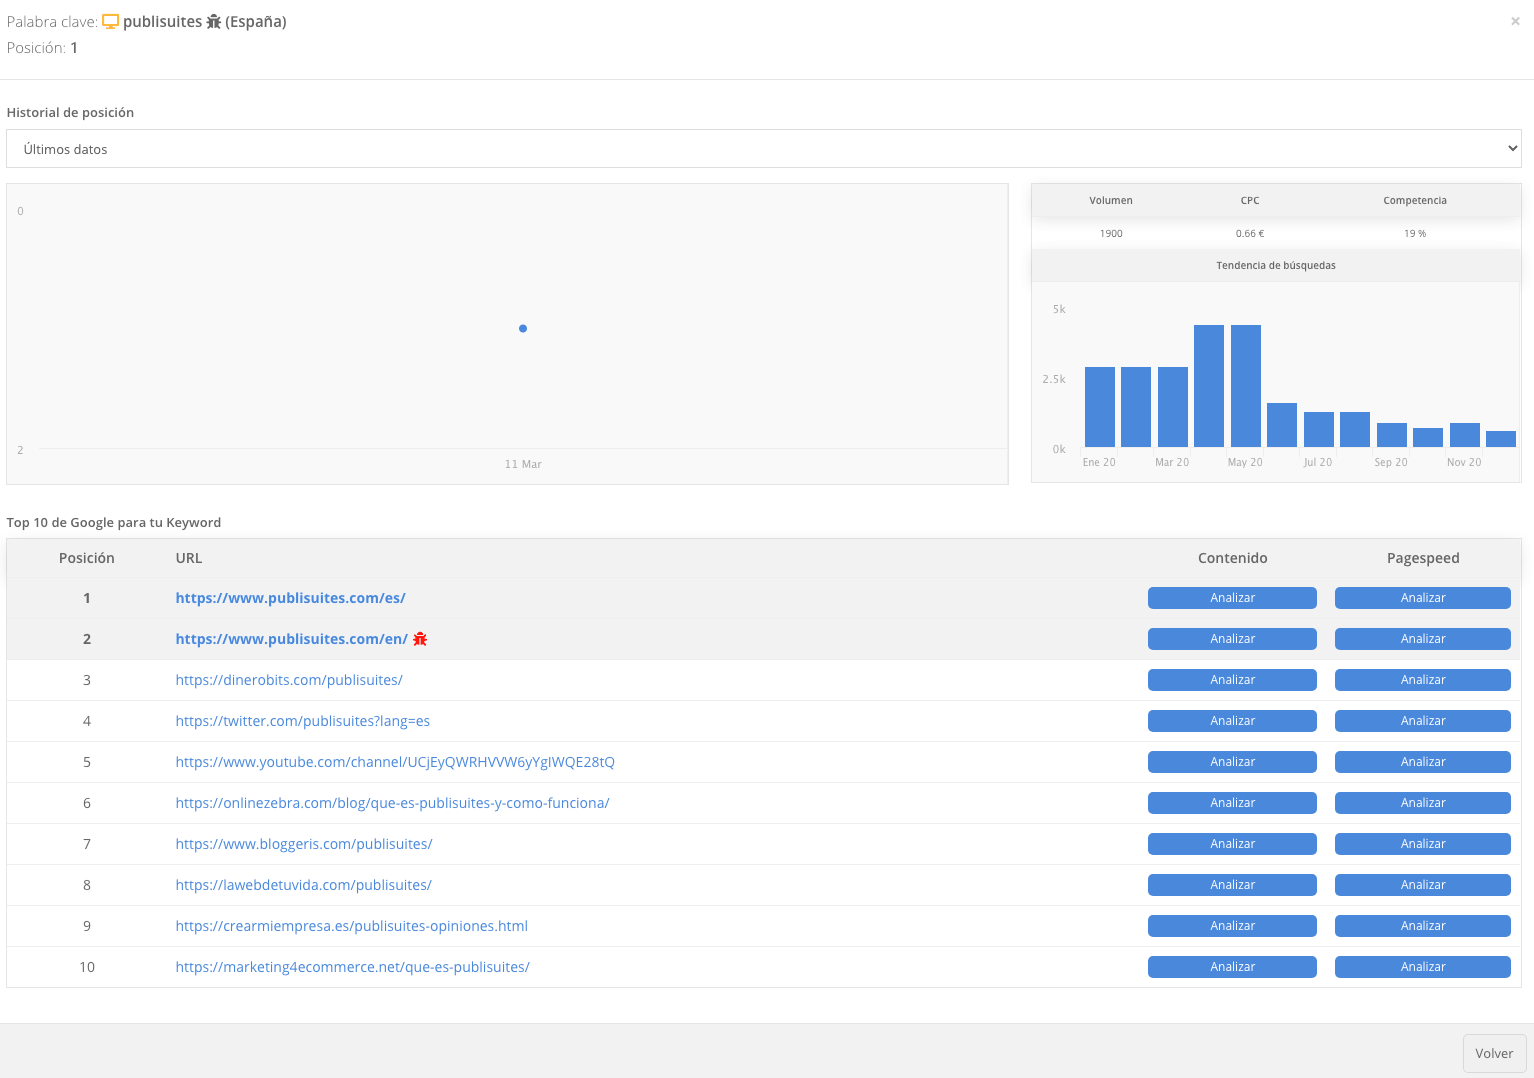This screenshot has width=1534, height=1078.
Task: Open the lawebdetuvida.com/publisuites/ link
Action: pyautogui.click(x=303, y=884)
